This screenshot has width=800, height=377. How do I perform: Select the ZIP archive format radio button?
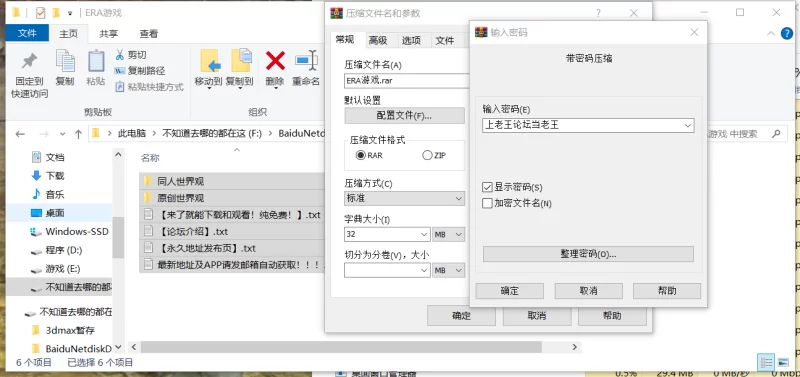point(428,156)
